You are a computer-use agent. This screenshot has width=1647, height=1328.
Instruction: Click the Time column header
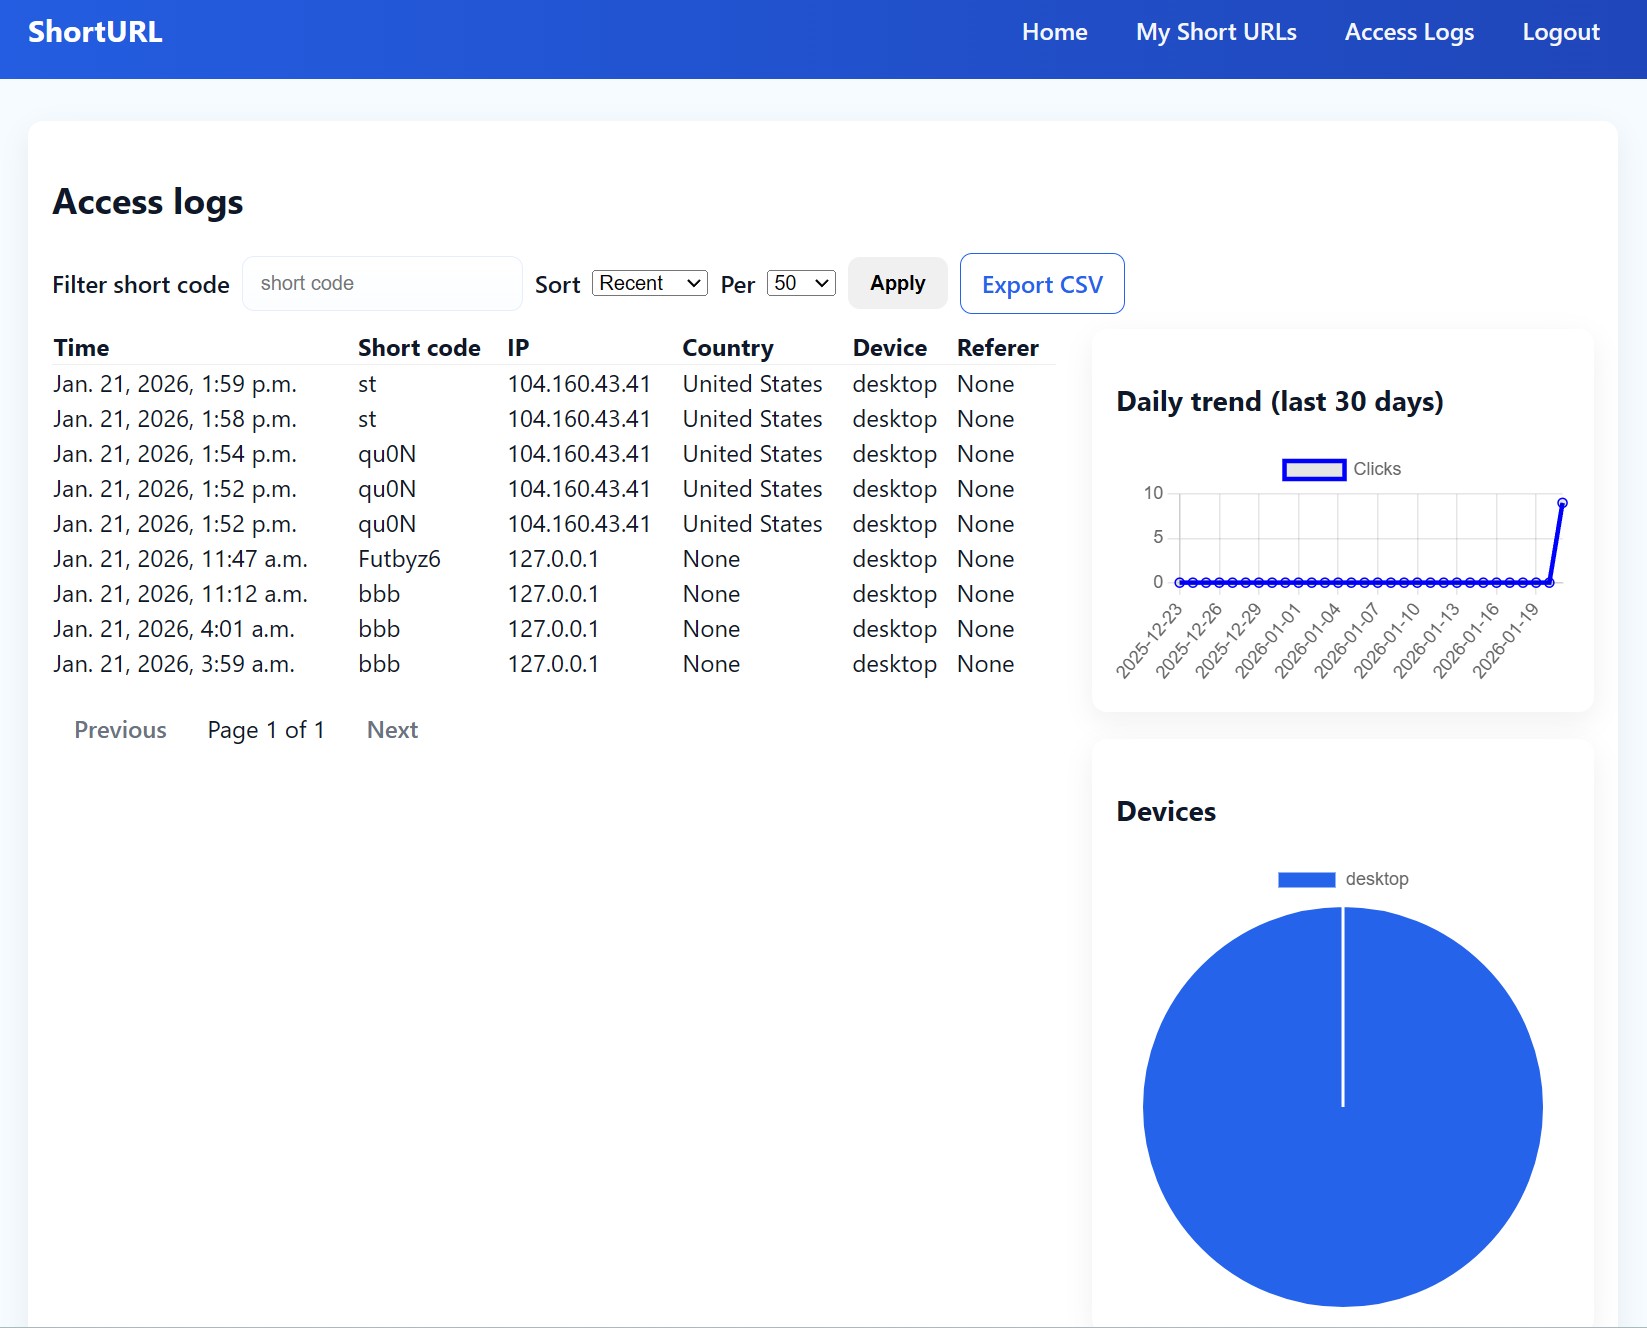(x=82, y=348)
